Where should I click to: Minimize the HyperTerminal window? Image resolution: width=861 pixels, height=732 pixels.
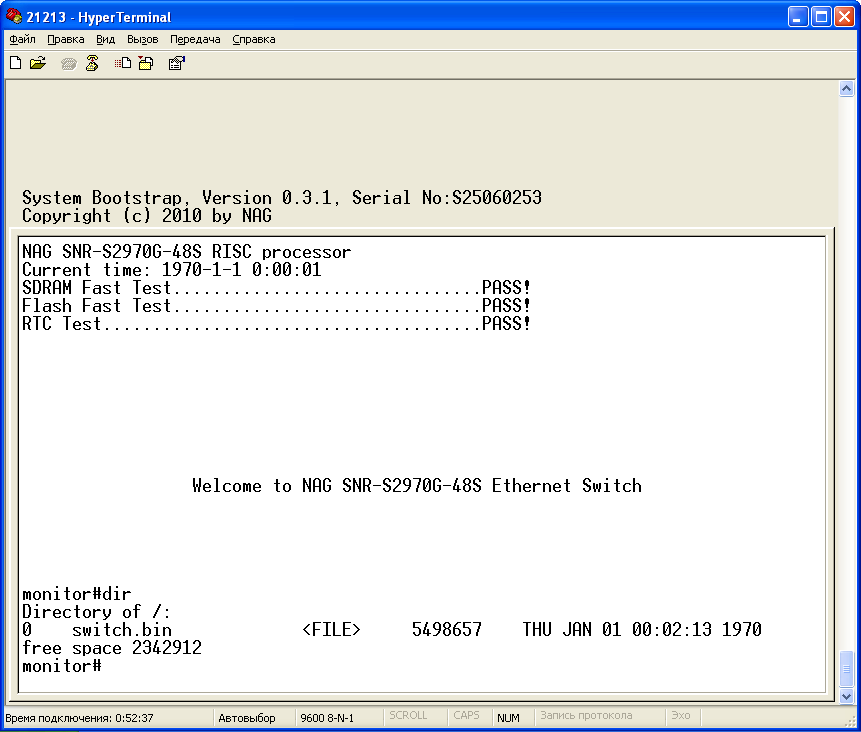click(x=798, y=17)
